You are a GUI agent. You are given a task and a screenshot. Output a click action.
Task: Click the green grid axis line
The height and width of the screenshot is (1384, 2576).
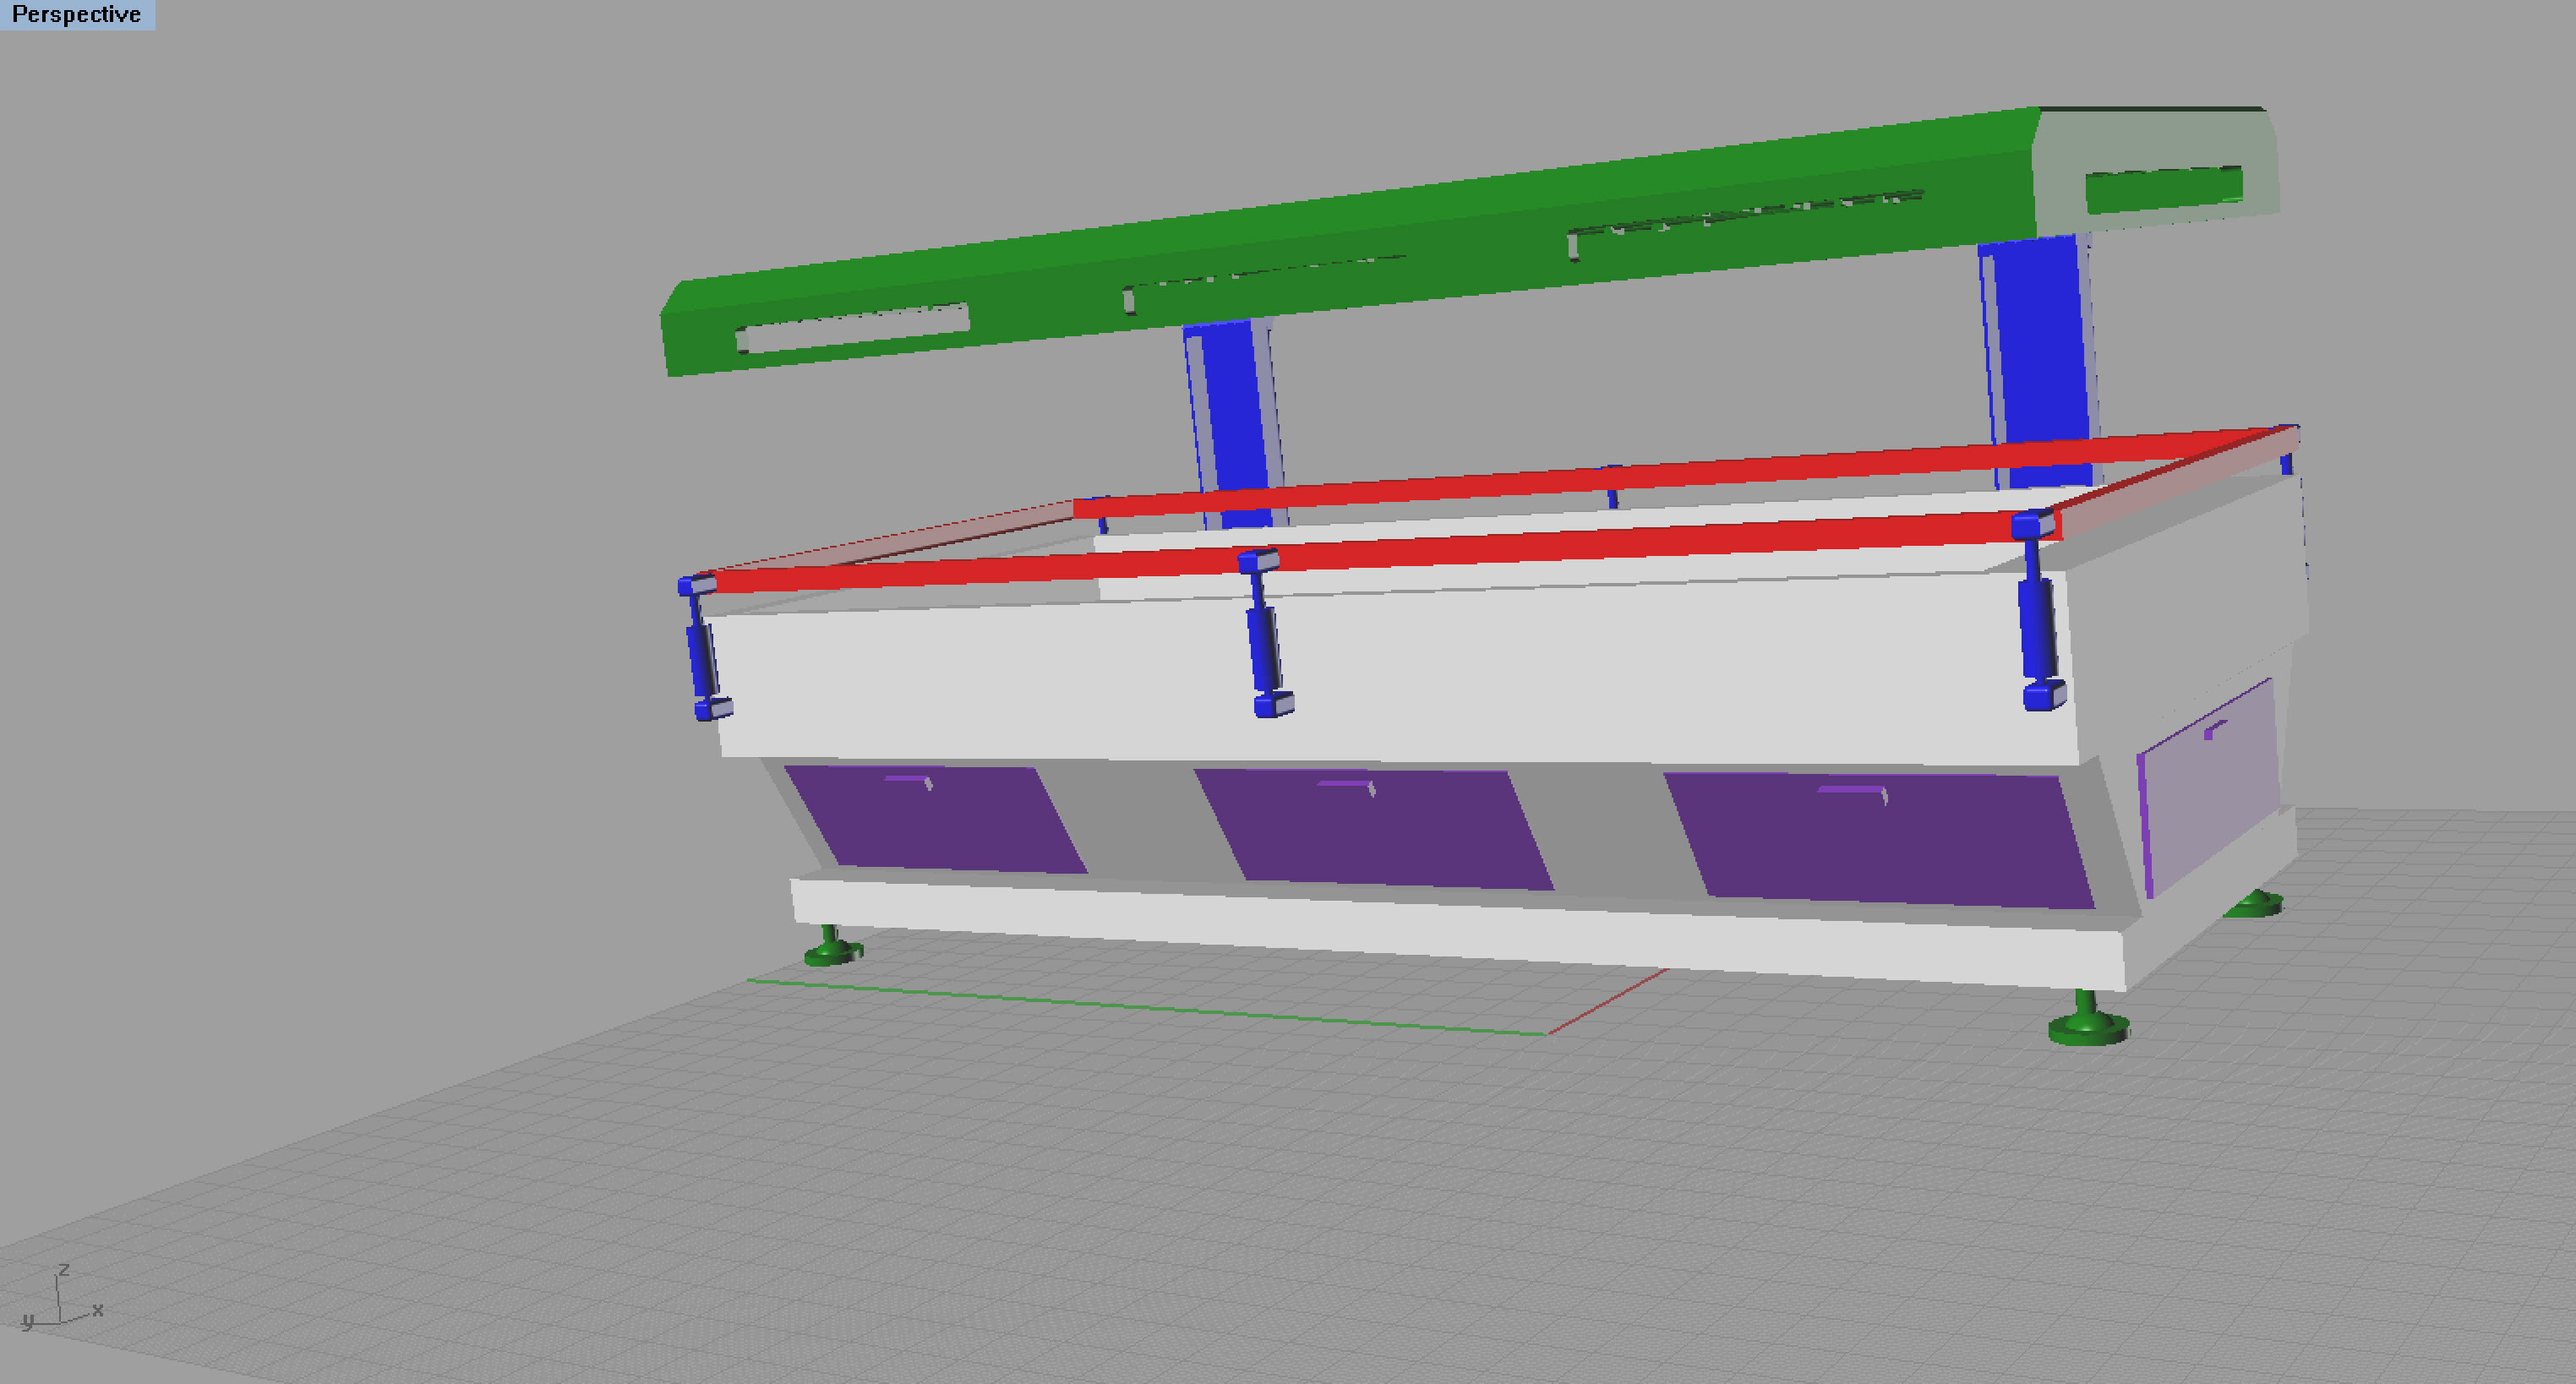click(x=1150, y=1007)
